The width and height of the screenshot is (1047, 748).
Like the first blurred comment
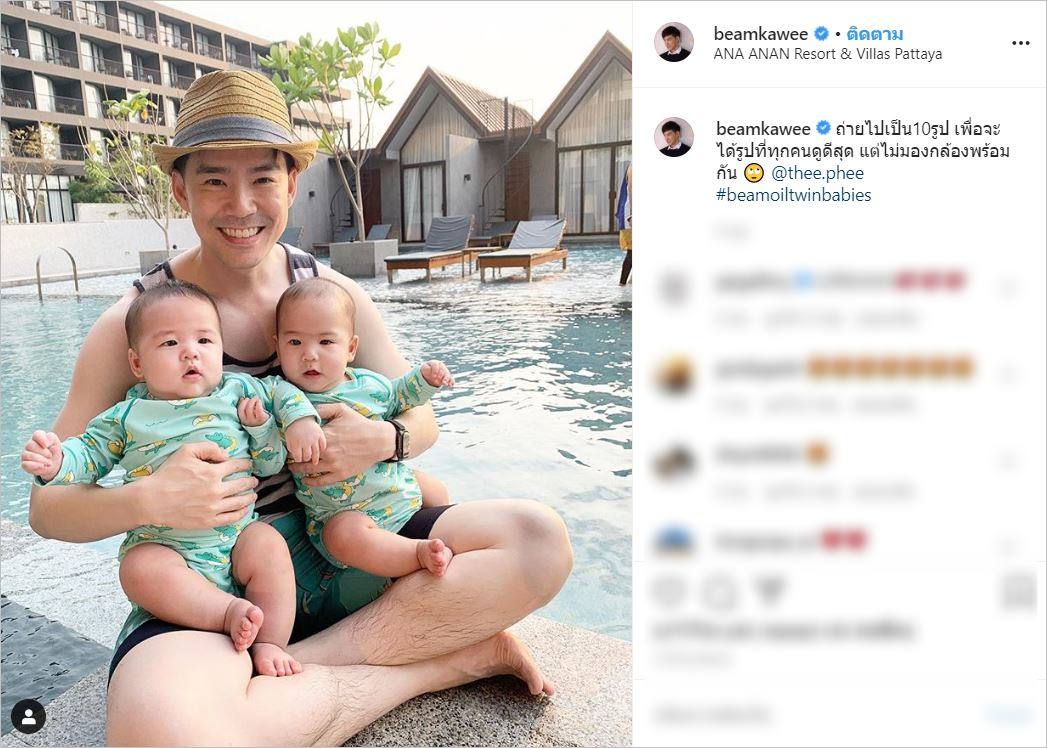tap(1007, 289)
